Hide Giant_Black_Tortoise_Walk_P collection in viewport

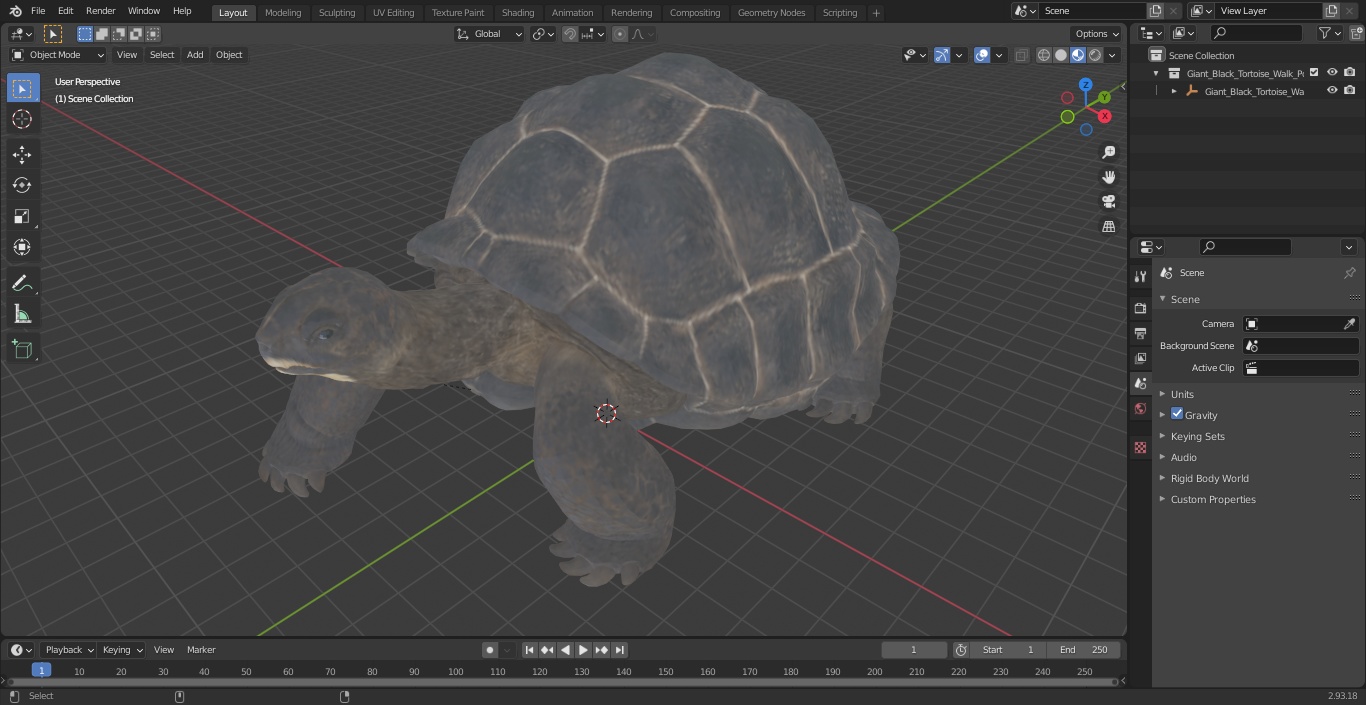(x=1332, y=73)
